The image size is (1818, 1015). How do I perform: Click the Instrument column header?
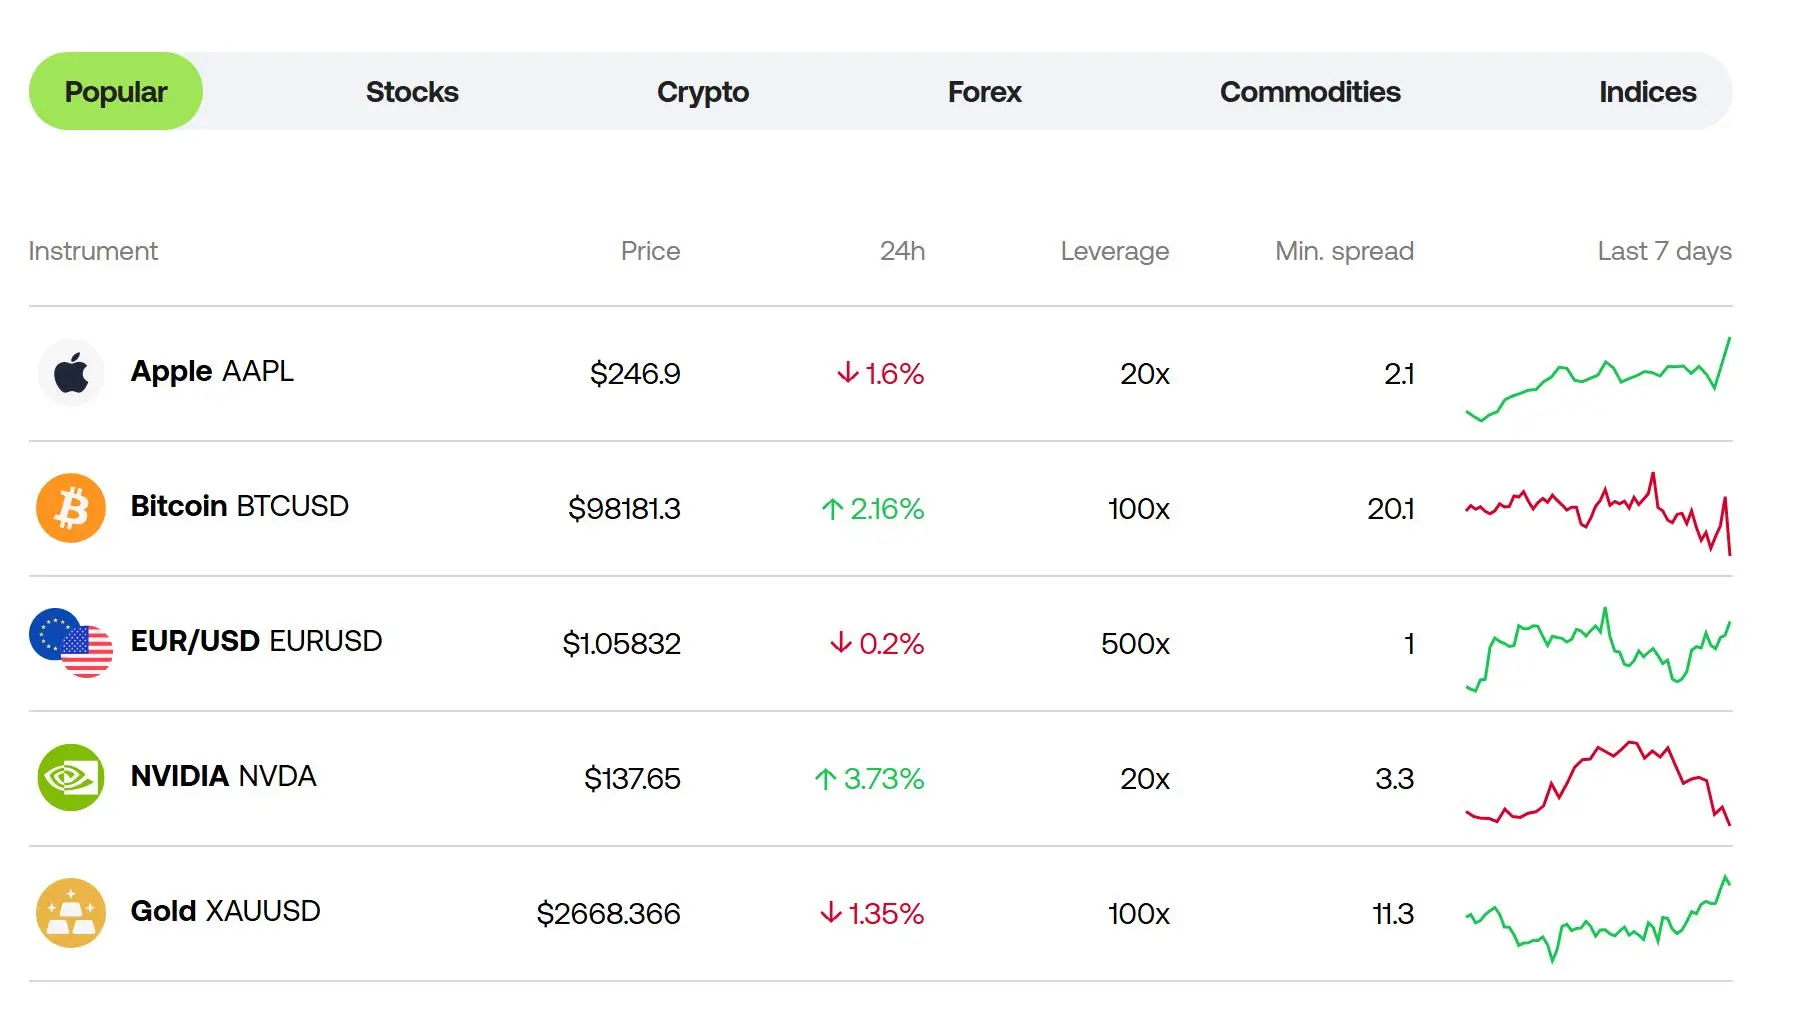coord(93,251)
